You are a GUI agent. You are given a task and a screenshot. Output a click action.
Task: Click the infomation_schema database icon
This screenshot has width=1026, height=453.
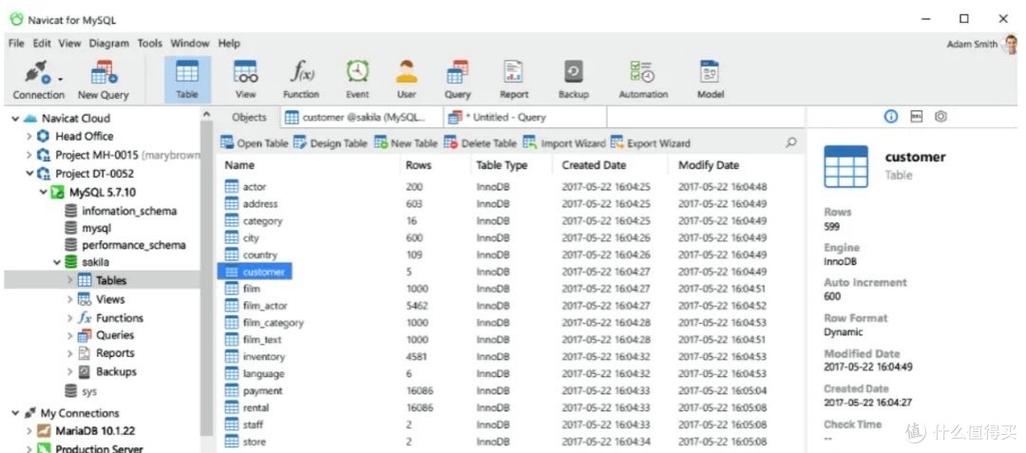coord(71,211)
